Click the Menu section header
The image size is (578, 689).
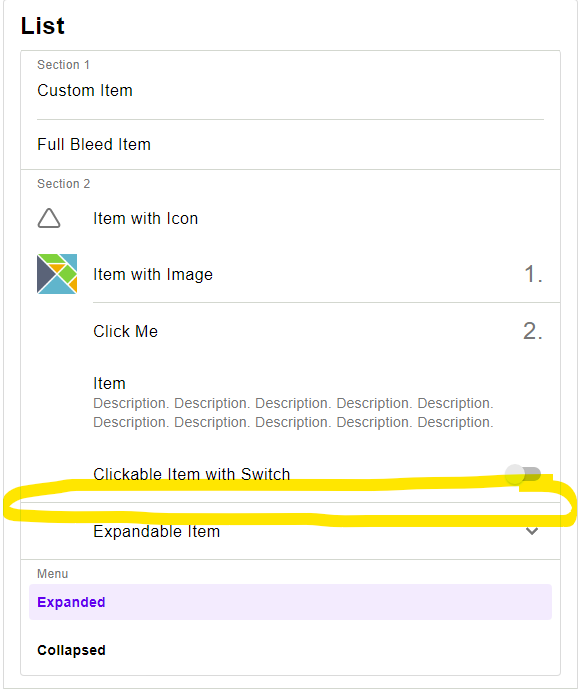point(52,573)
